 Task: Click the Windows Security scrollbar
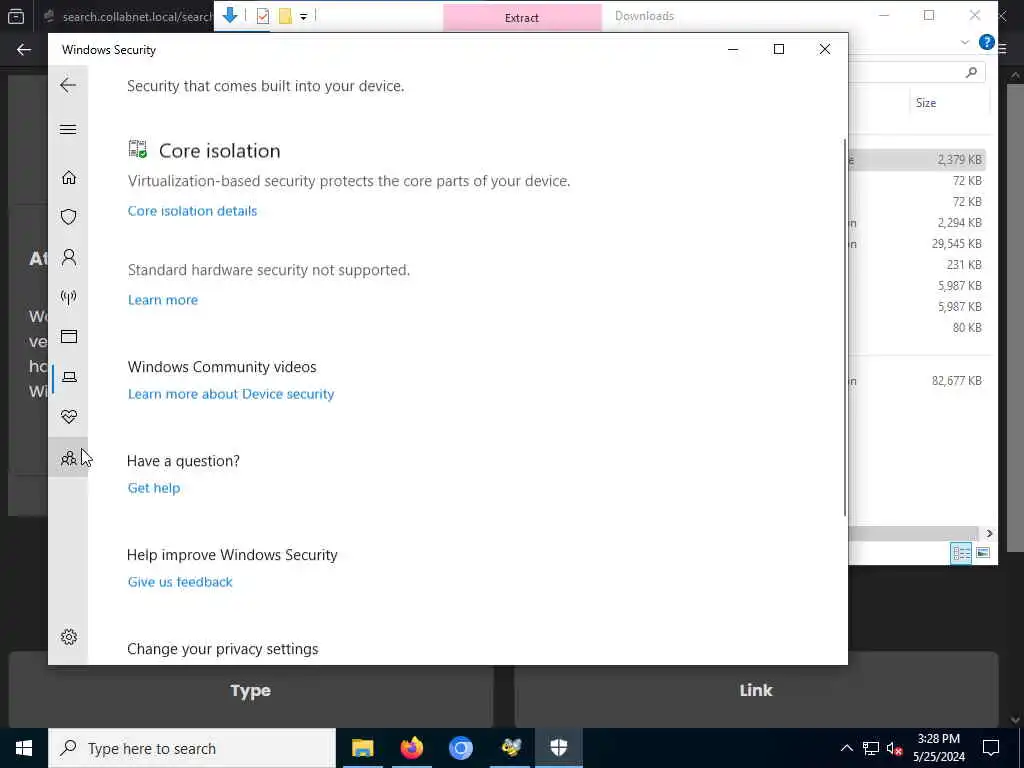click(x=845, y=327)
